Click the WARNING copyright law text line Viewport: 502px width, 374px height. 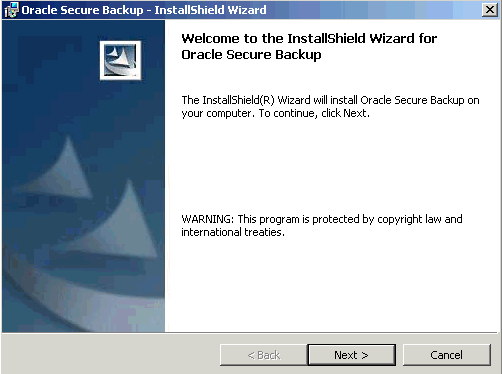(322, 219)
